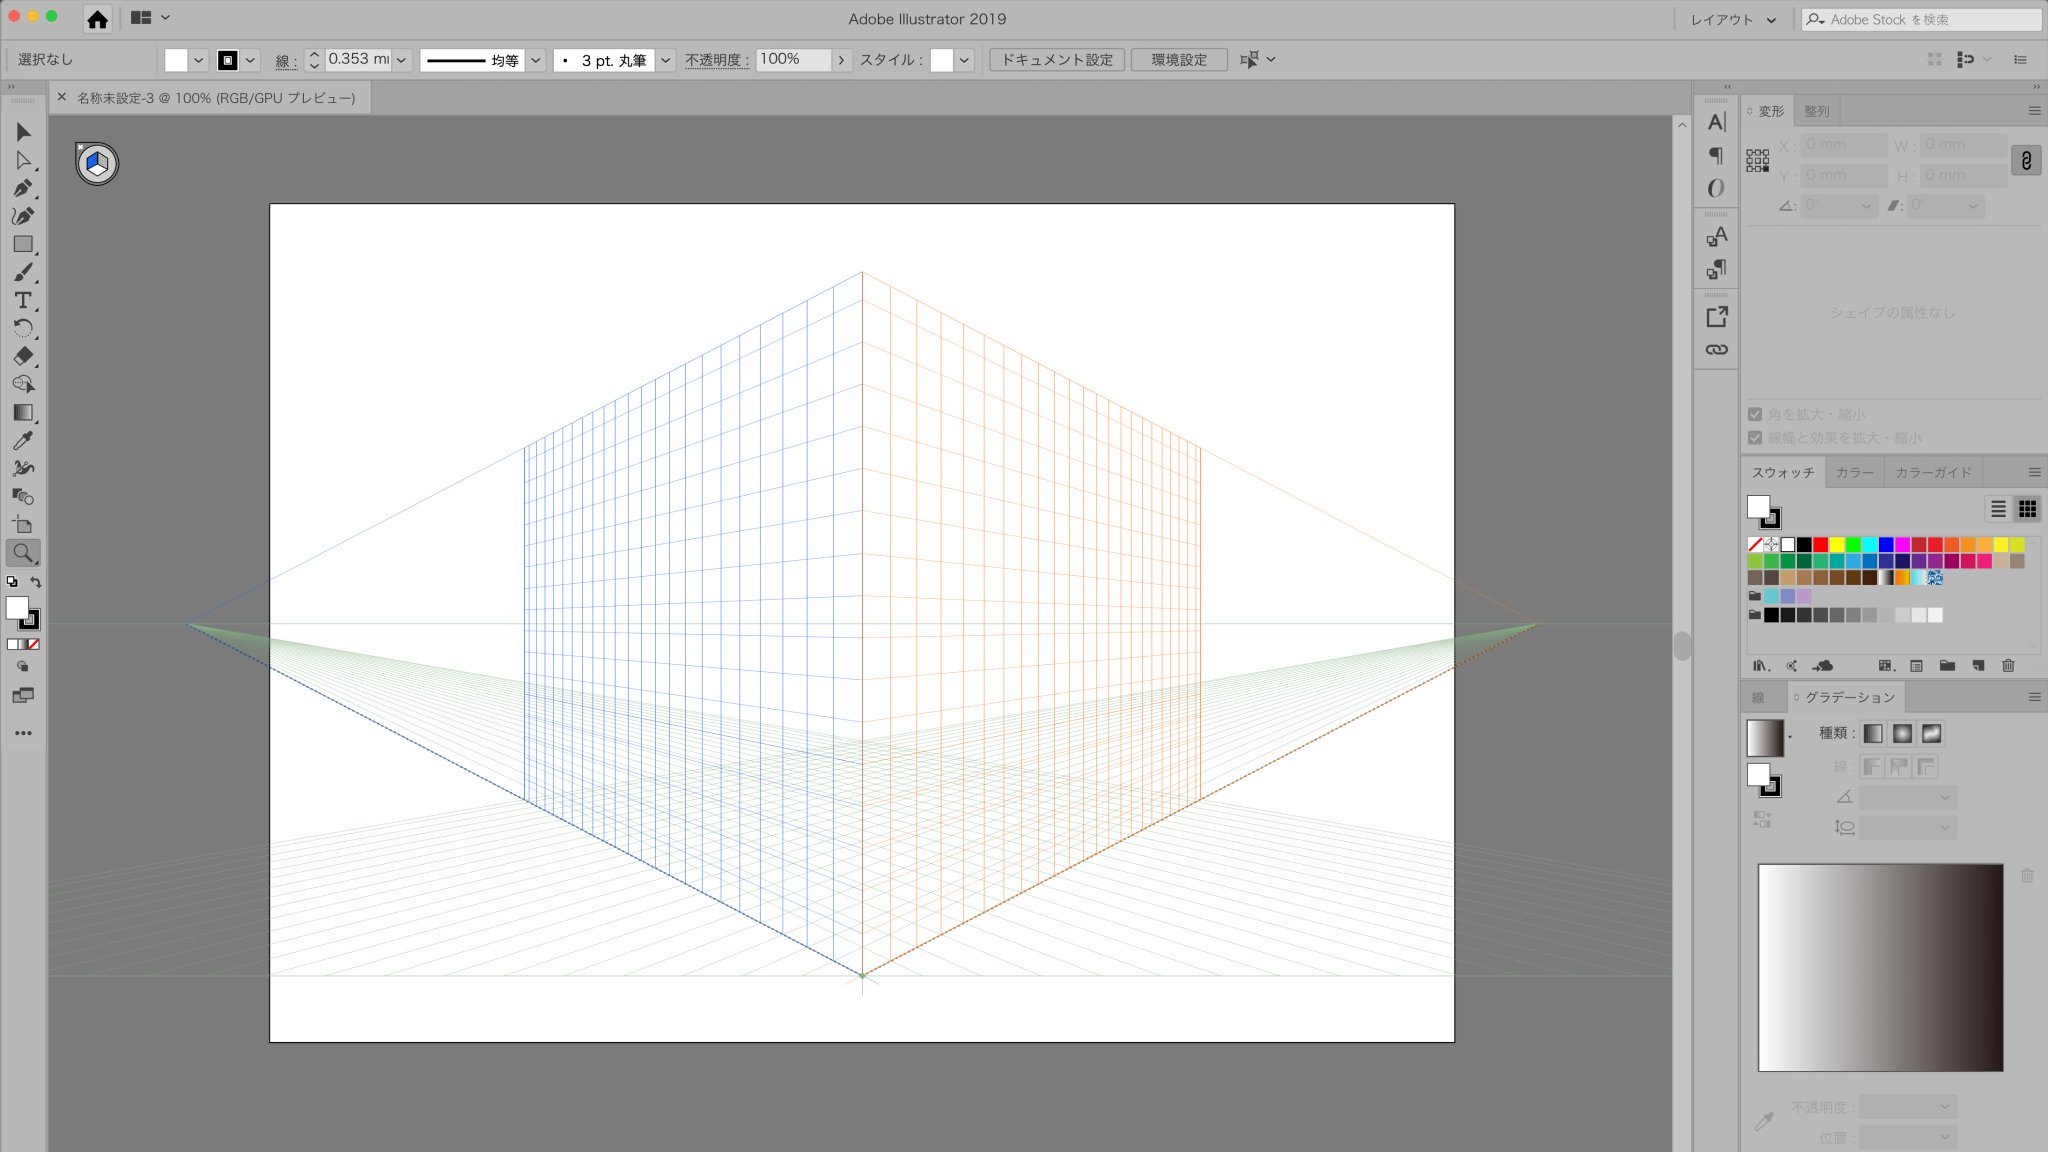
Task: Click the 環境設定 button
Action: coord(1179,60)
